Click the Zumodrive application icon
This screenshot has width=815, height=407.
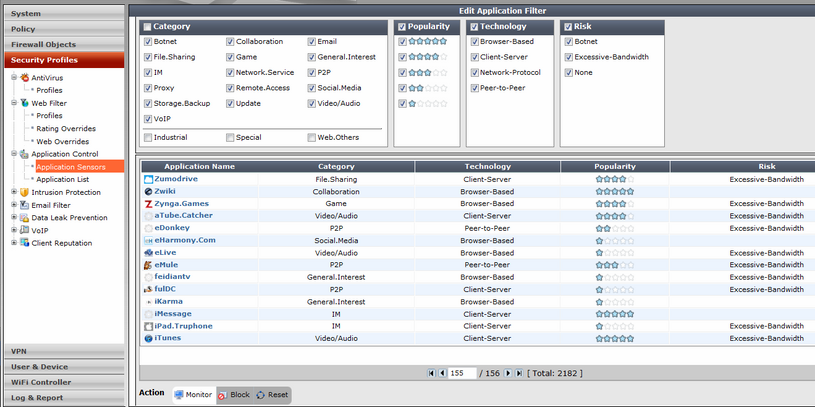149,179
